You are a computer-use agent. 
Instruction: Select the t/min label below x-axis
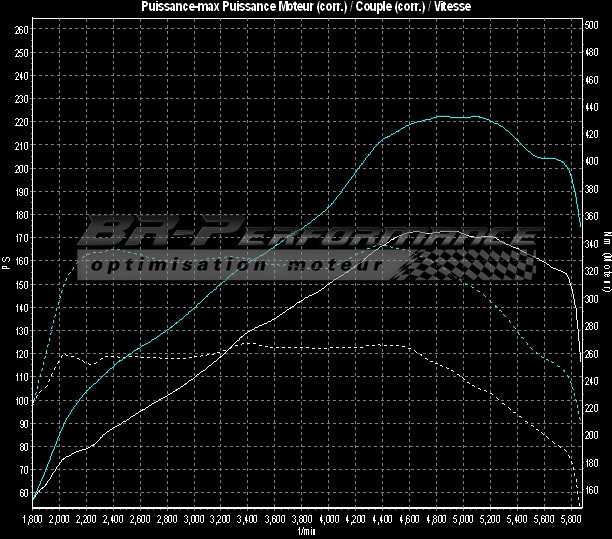305,533
